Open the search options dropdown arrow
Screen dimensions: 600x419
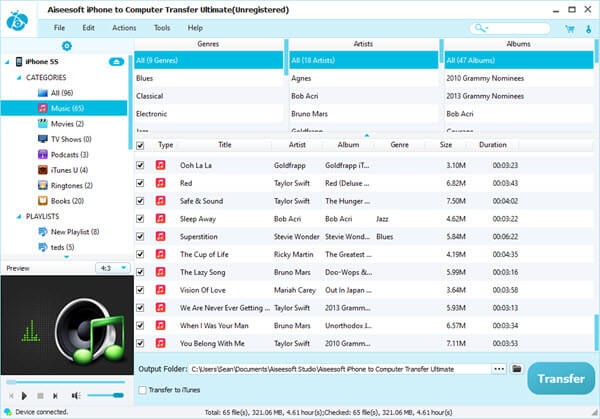pos(487,28)
